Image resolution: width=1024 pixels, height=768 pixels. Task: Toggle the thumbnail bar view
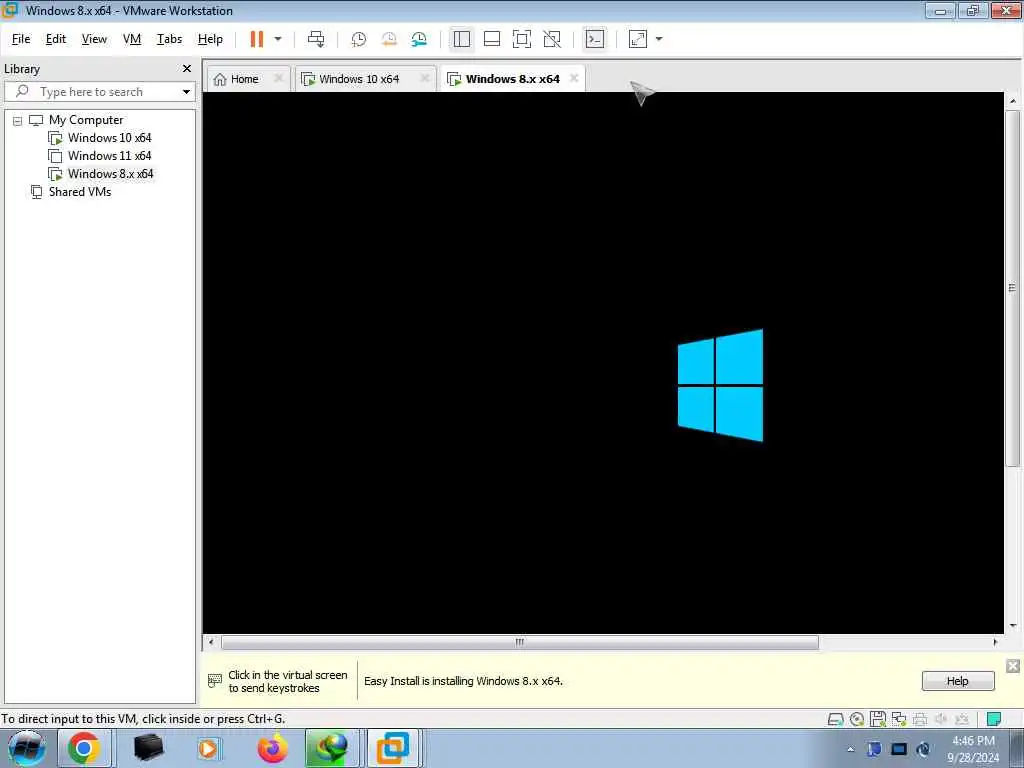492,39
